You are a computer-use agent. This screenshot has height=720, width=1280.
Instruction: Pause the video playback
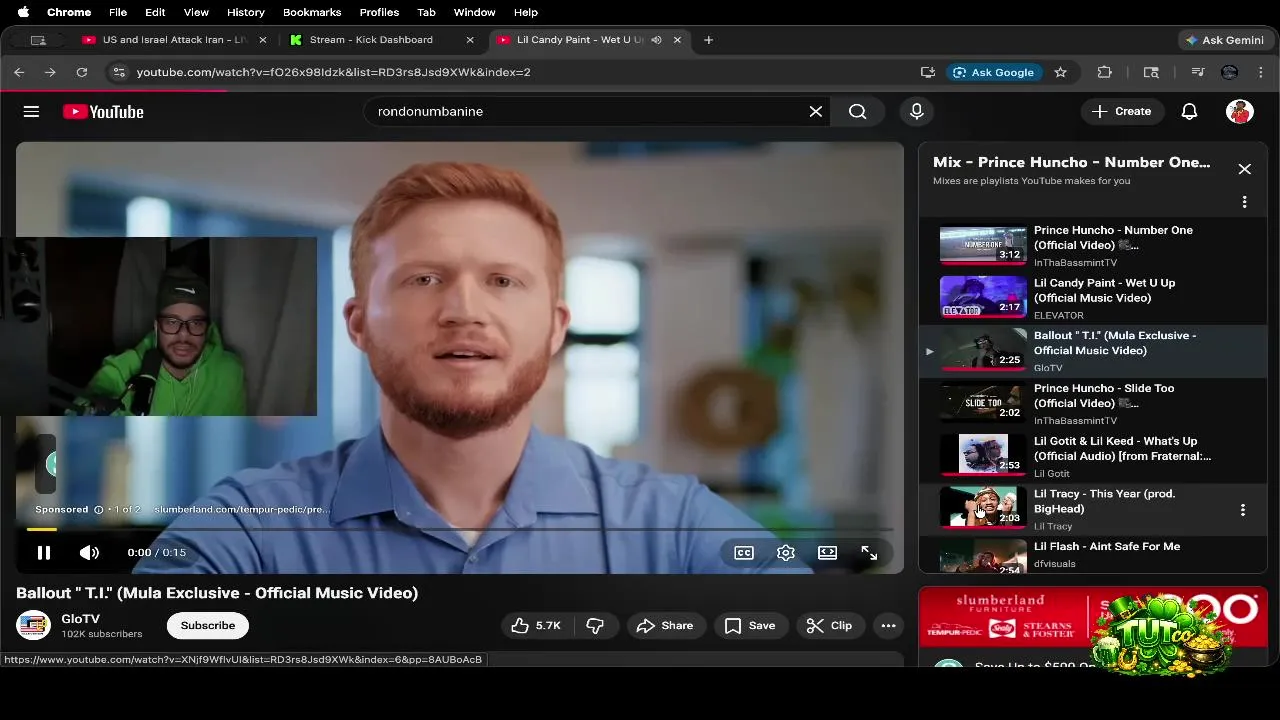coord(44,552)
